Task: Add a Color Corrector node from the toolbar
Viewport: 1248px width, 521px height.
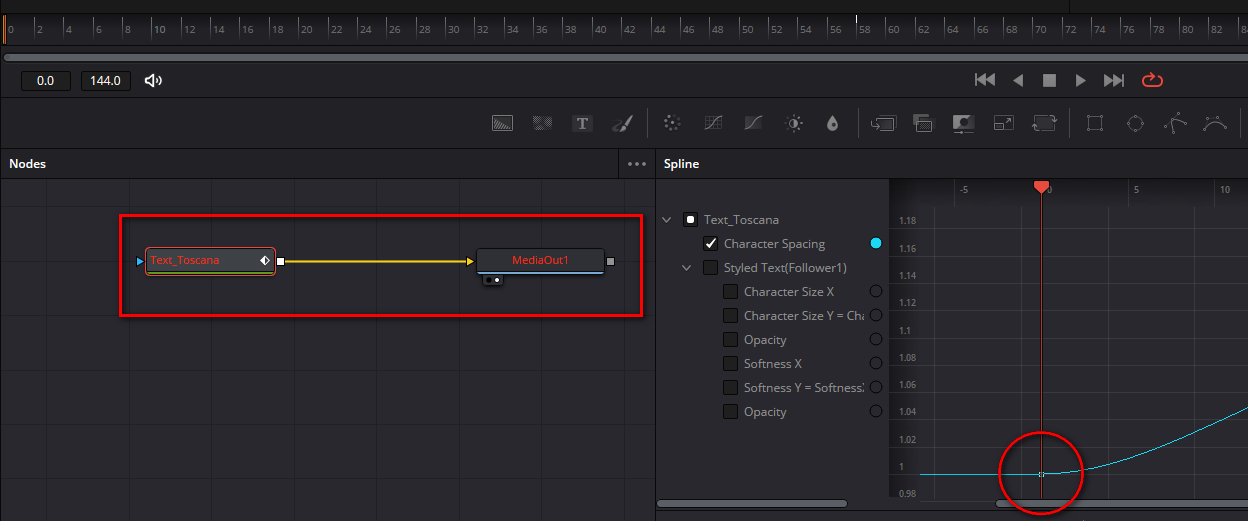Action: click(x=673, y=123)
